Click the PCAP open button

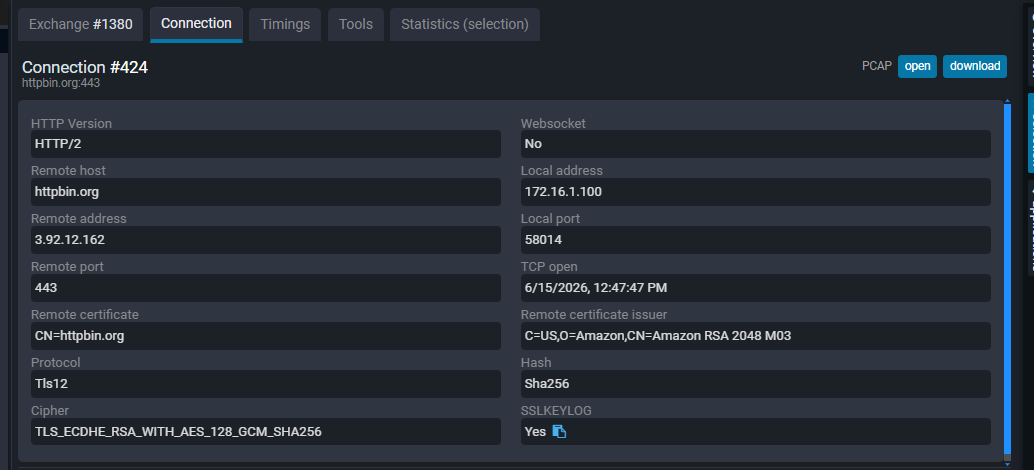[917, 66]
